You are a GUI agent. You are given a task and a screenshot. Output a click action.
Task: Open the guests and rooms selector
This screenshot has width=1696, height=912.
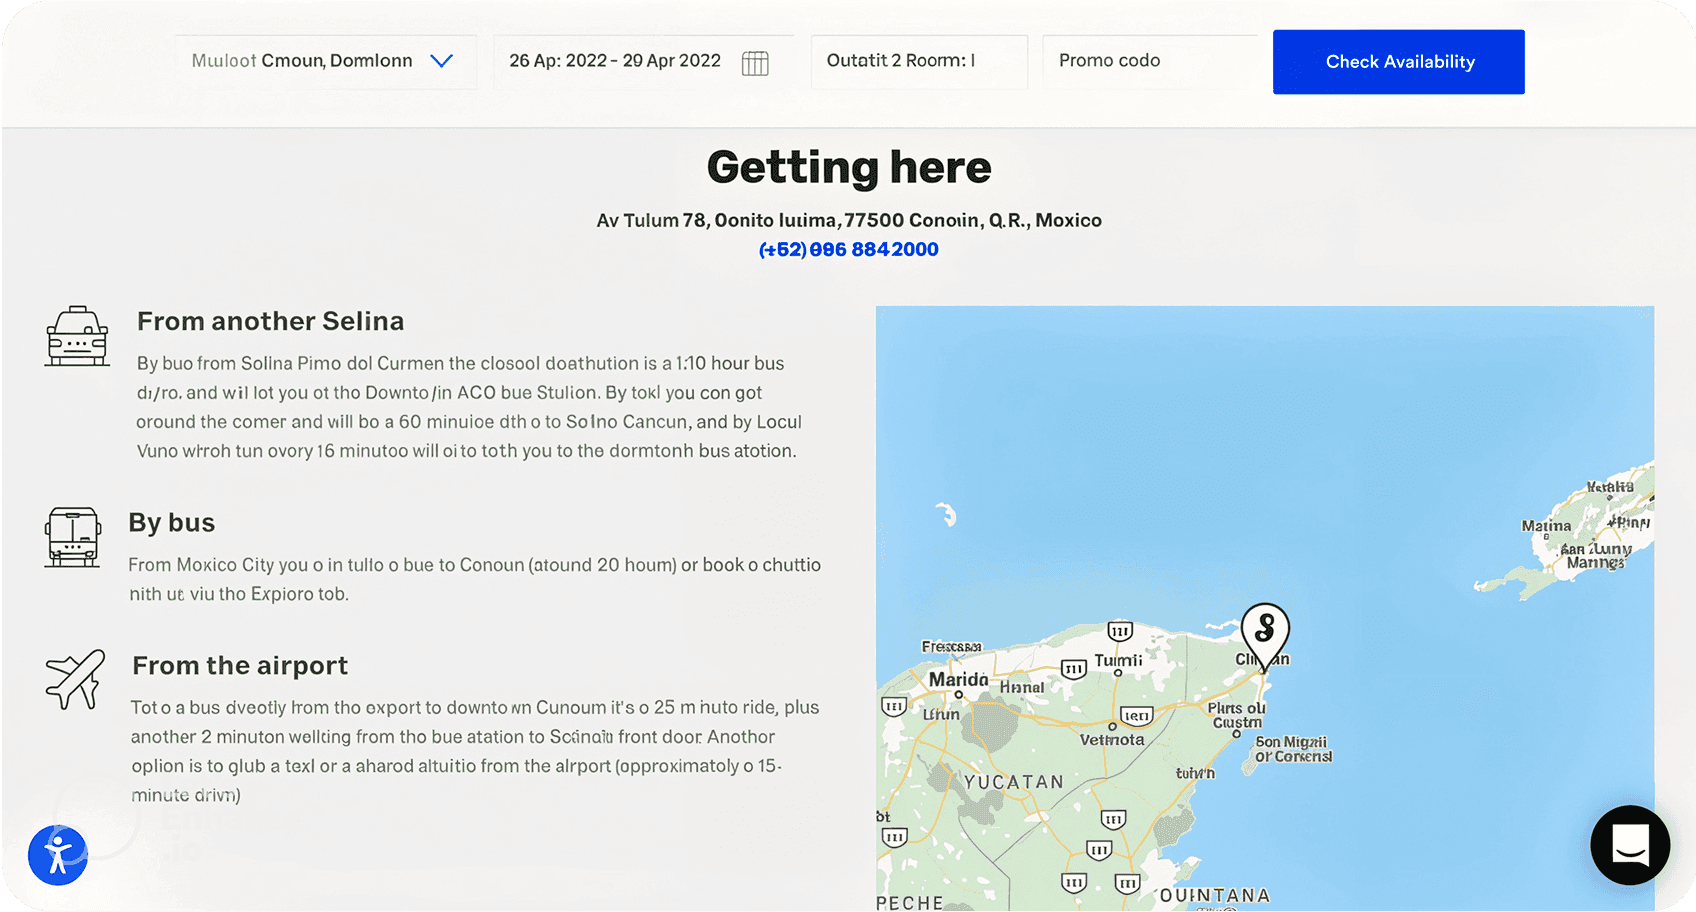click(x=919, y=61)
